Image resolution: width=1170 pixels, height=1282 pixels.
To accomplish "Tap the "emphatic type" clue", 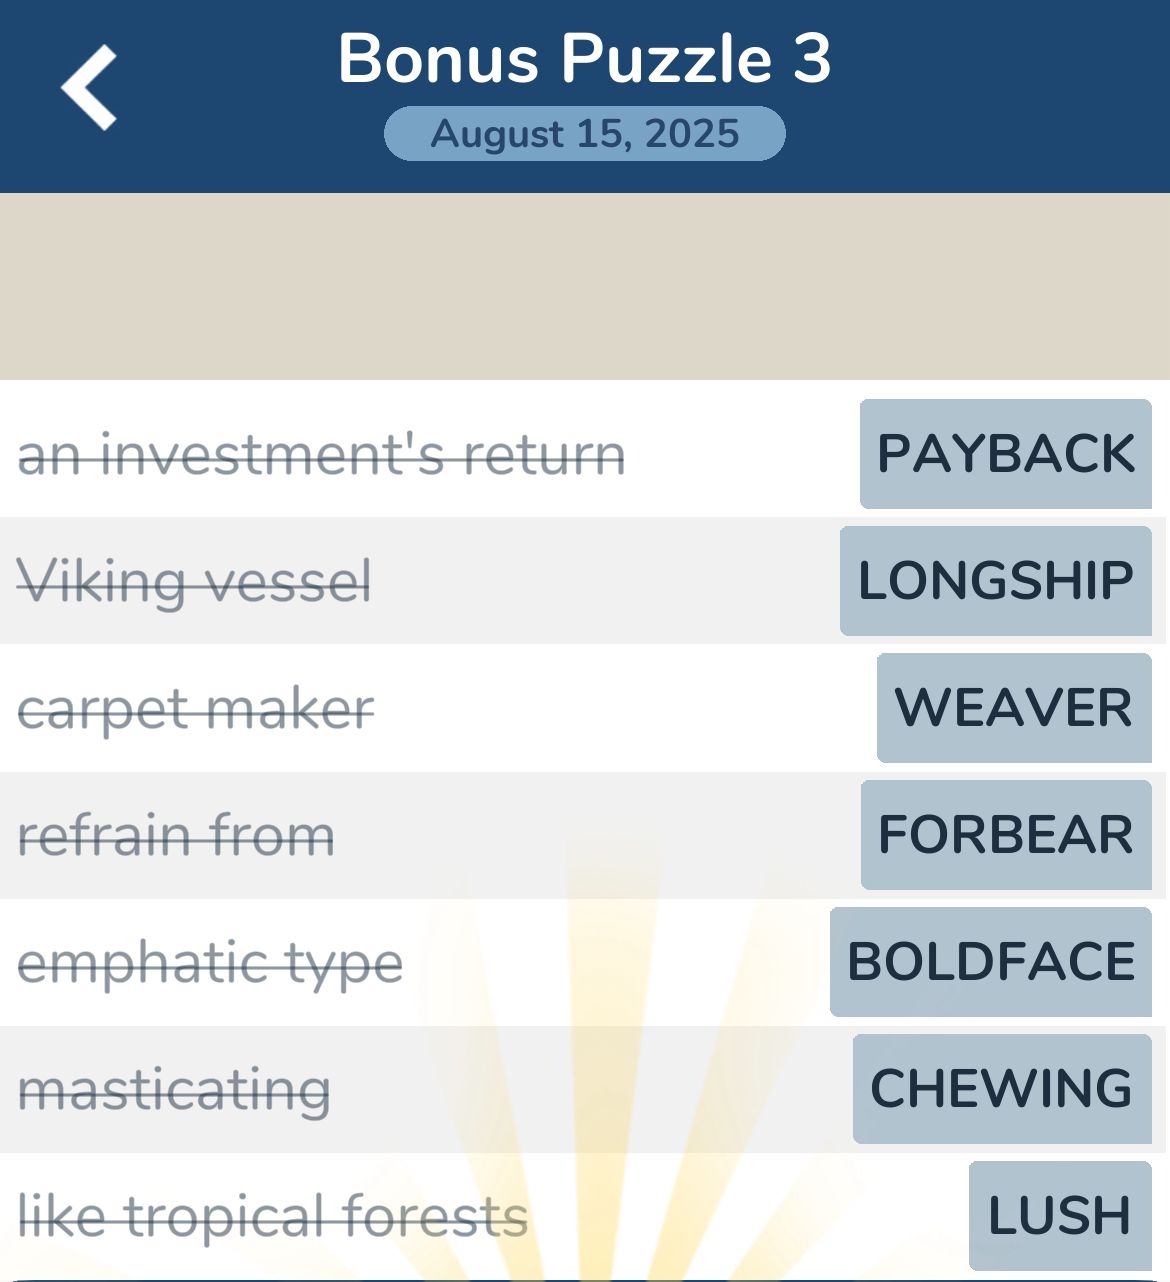I will click(x=210, y=963).
